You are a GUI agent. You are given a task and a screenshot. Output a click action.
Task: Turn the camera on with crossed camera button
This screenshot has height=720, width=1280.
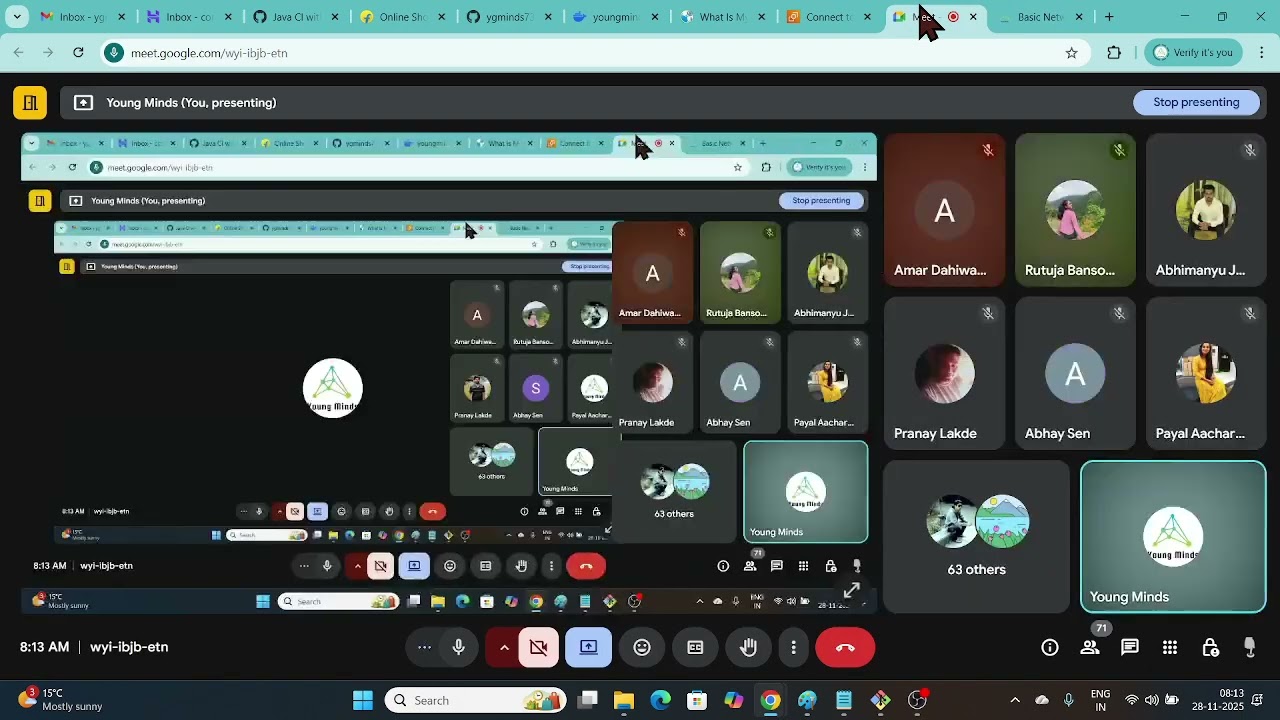tap(539, 647)
